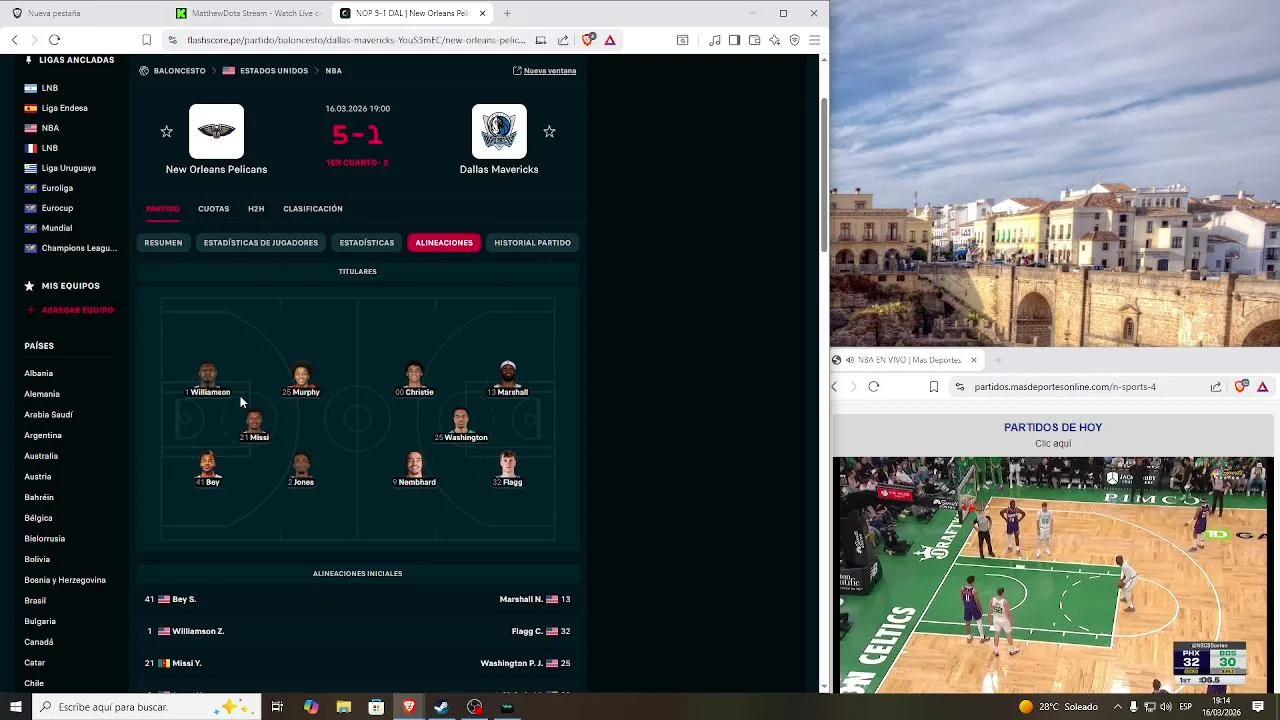1280x720 pixels.
Task: Show the RESUMEN sub-tab
Action: pos(163,243)
